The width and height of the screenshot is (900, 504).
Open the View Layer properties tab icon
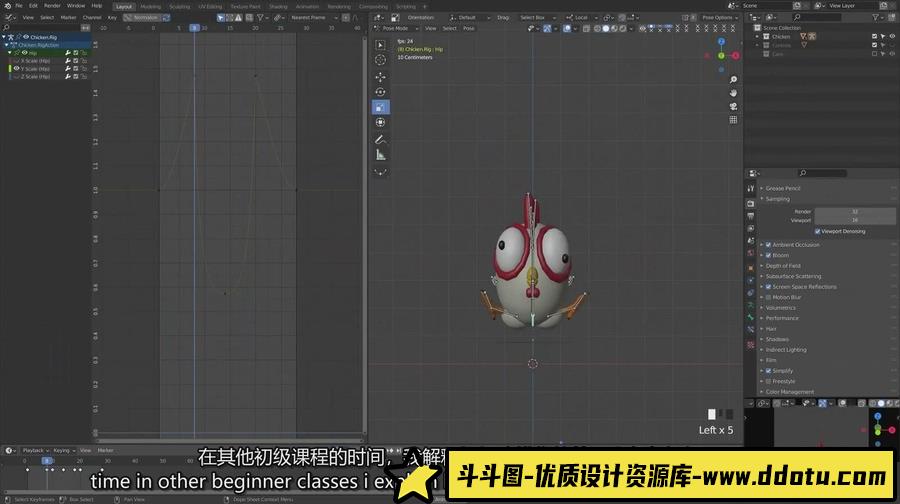751,228
